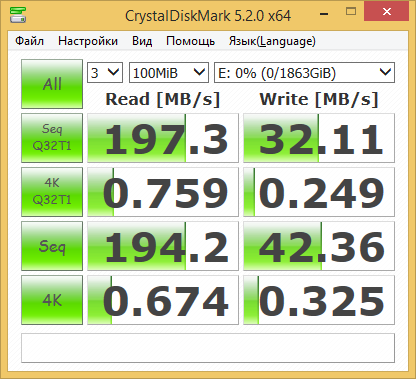The height and width of the screenshot is (379, 416).
Task: Click the Seq Q32T1 read result 197.3
Action: click(x=163, y=138)
